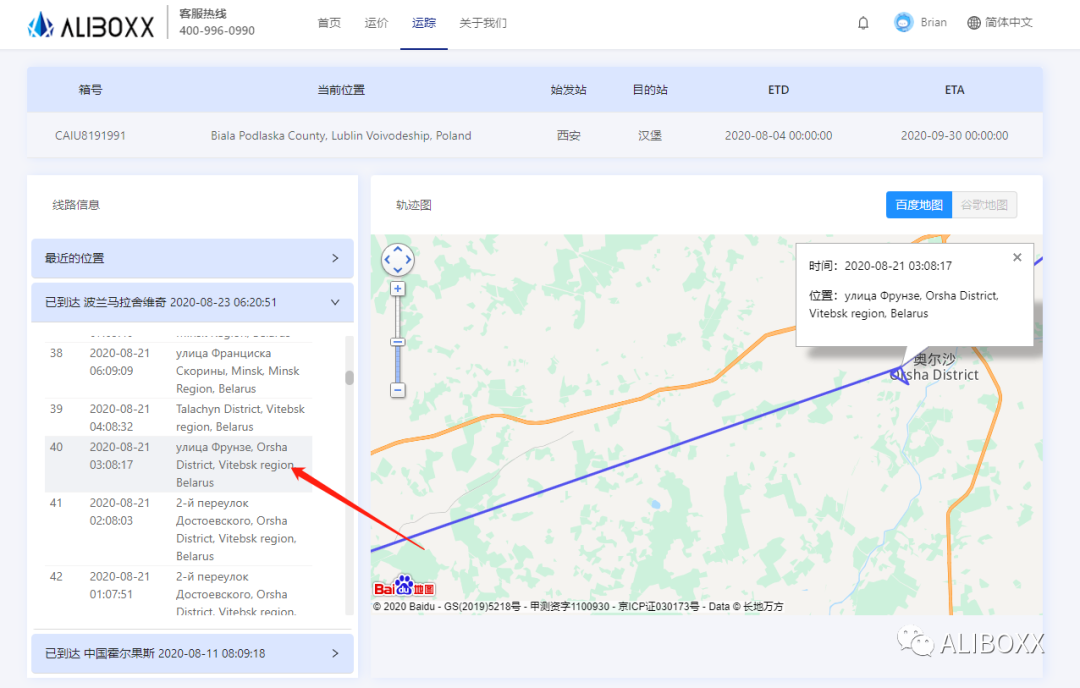Image resolution: width=1080 pixels, height=688 pixels.
Task: Click the 线路信息 panel title
Action: (x=76, y=205)
